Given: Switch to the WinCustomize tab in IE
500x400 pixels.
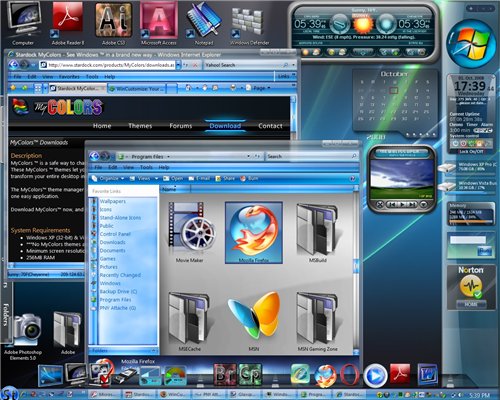Looking at the screenshot, I should (137, 88).
